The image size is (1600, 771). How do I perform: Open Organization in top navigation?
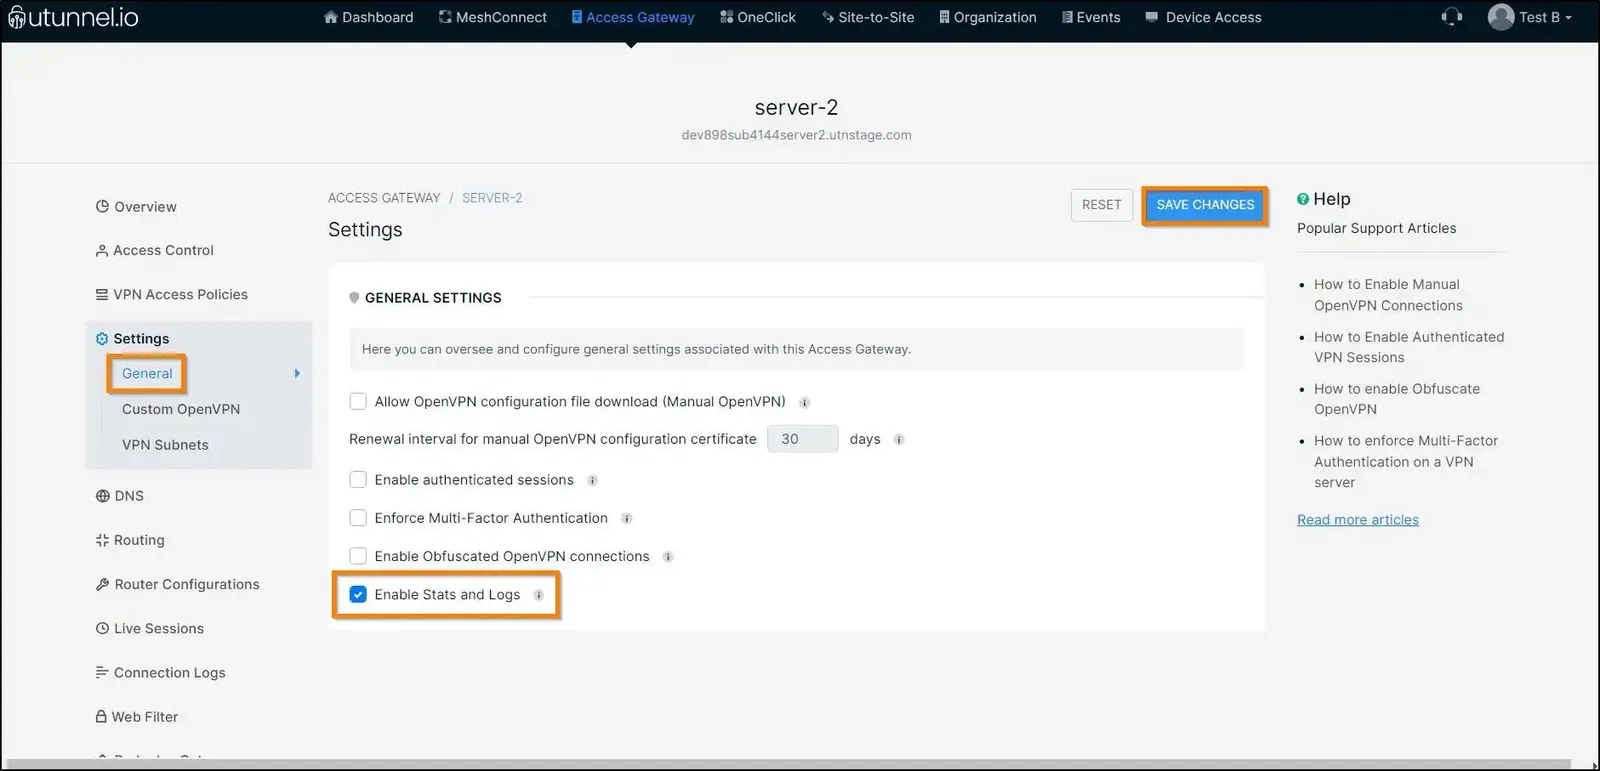(x=988, y=17)
